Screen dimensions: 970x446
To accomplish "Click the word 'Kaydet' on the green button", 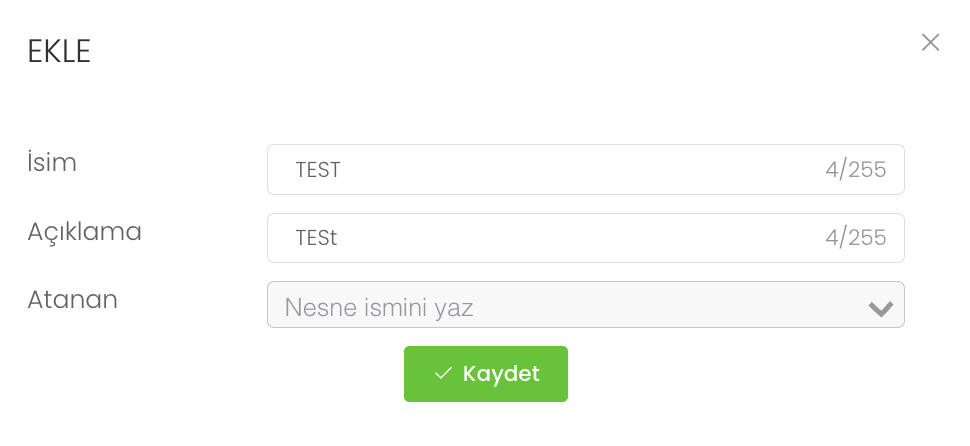I will (501, 374).
